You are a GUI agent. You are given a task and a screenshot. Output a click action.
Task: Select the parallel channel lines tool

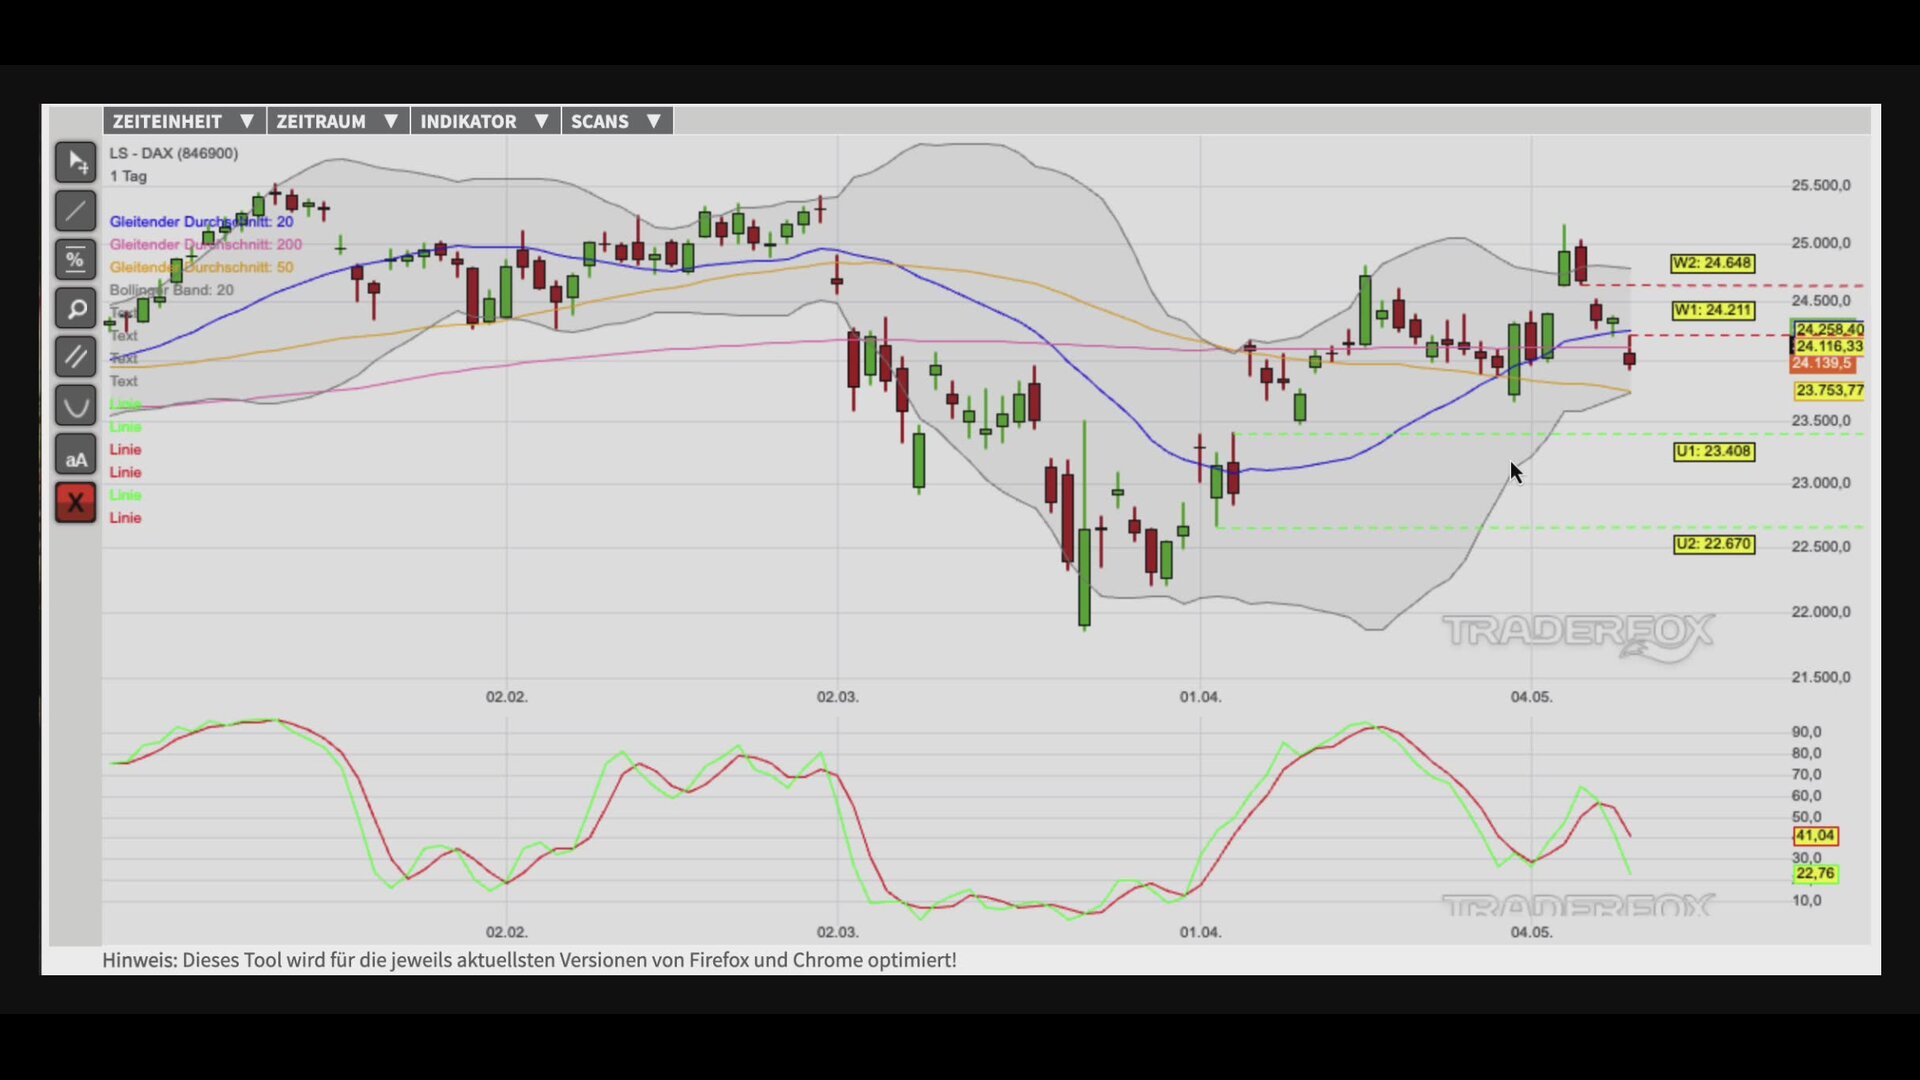pos(76,357)
